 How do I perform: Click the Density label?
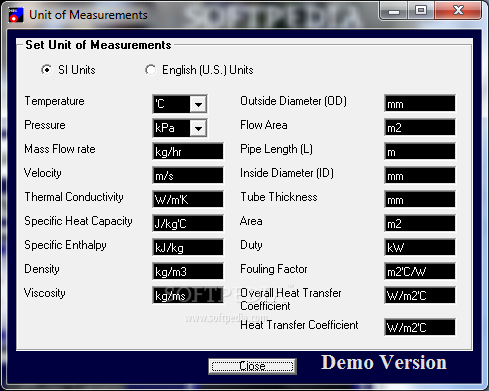(x=42, y=269)
